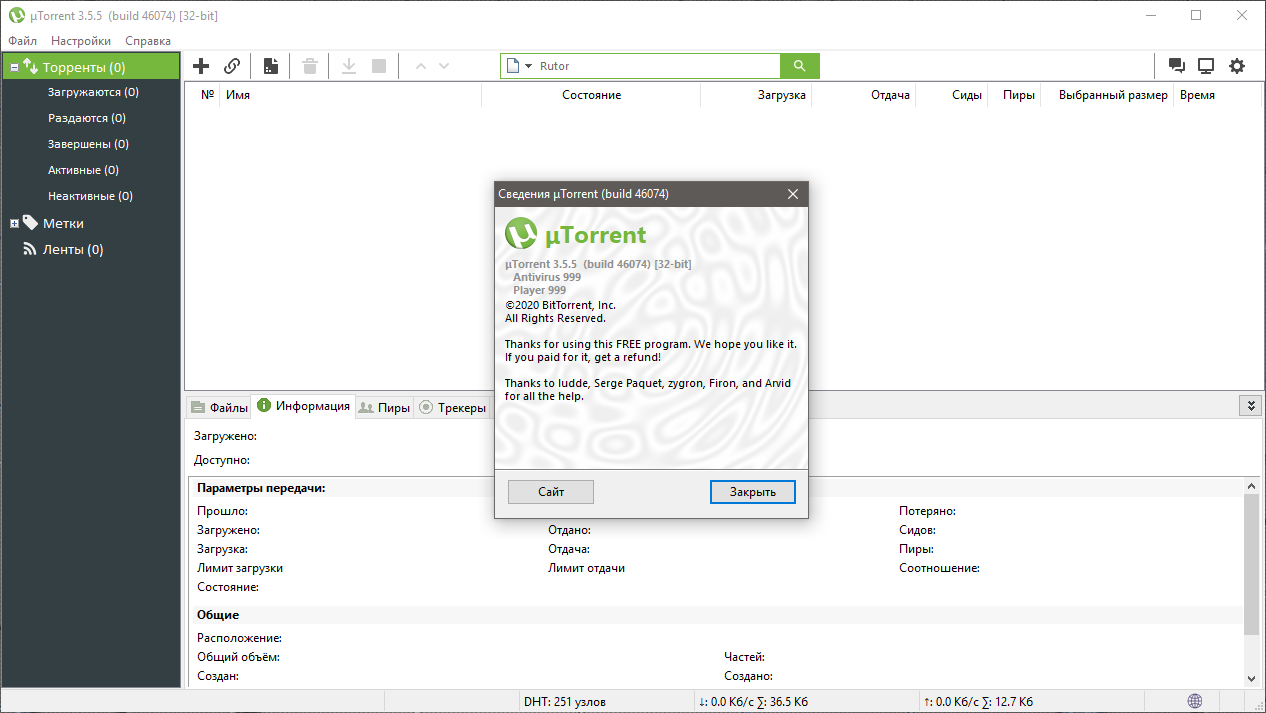Switch to the Пиры tab
This screenshot has height=713, width=1266.
pyautogui.click(x=384, y=407)
